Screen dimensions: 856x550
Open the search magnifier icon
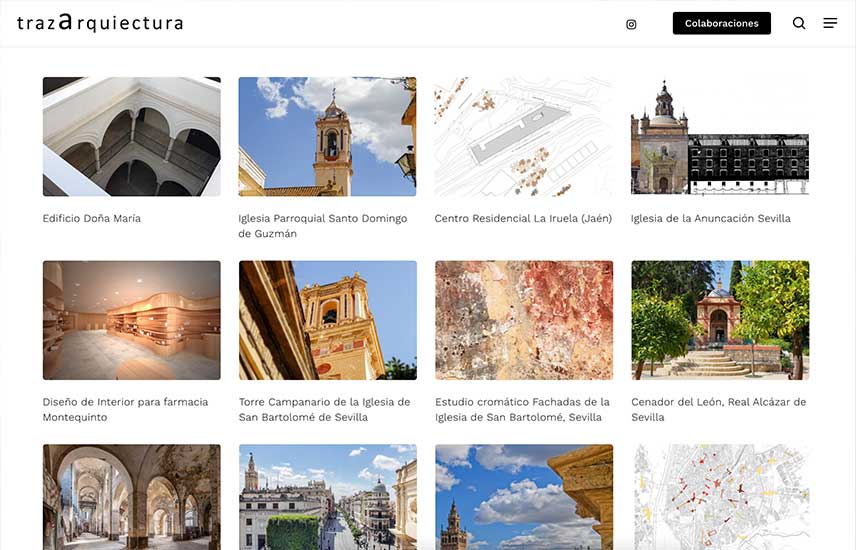point(799,23)
